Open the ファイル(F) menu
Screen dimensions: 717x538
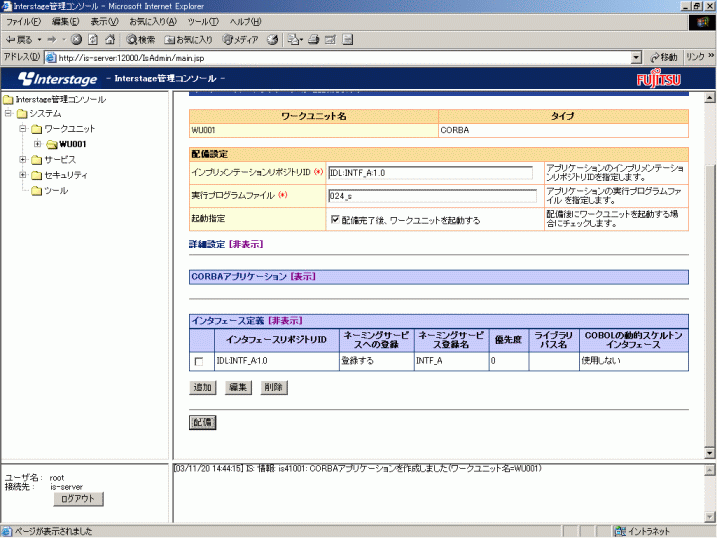click(x=23, y=21)
